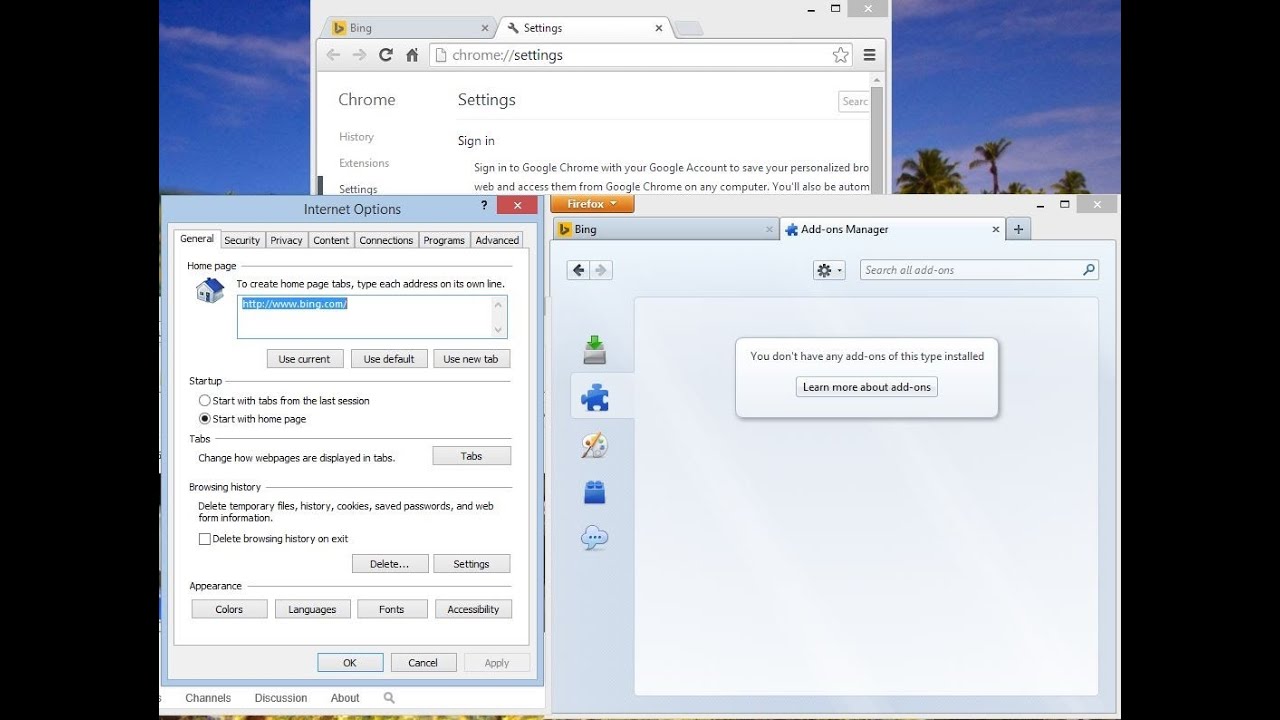Viewport: 1280px width, 720px height.
Task: Open new tab in Firefox
Action: click(1018, 229)
